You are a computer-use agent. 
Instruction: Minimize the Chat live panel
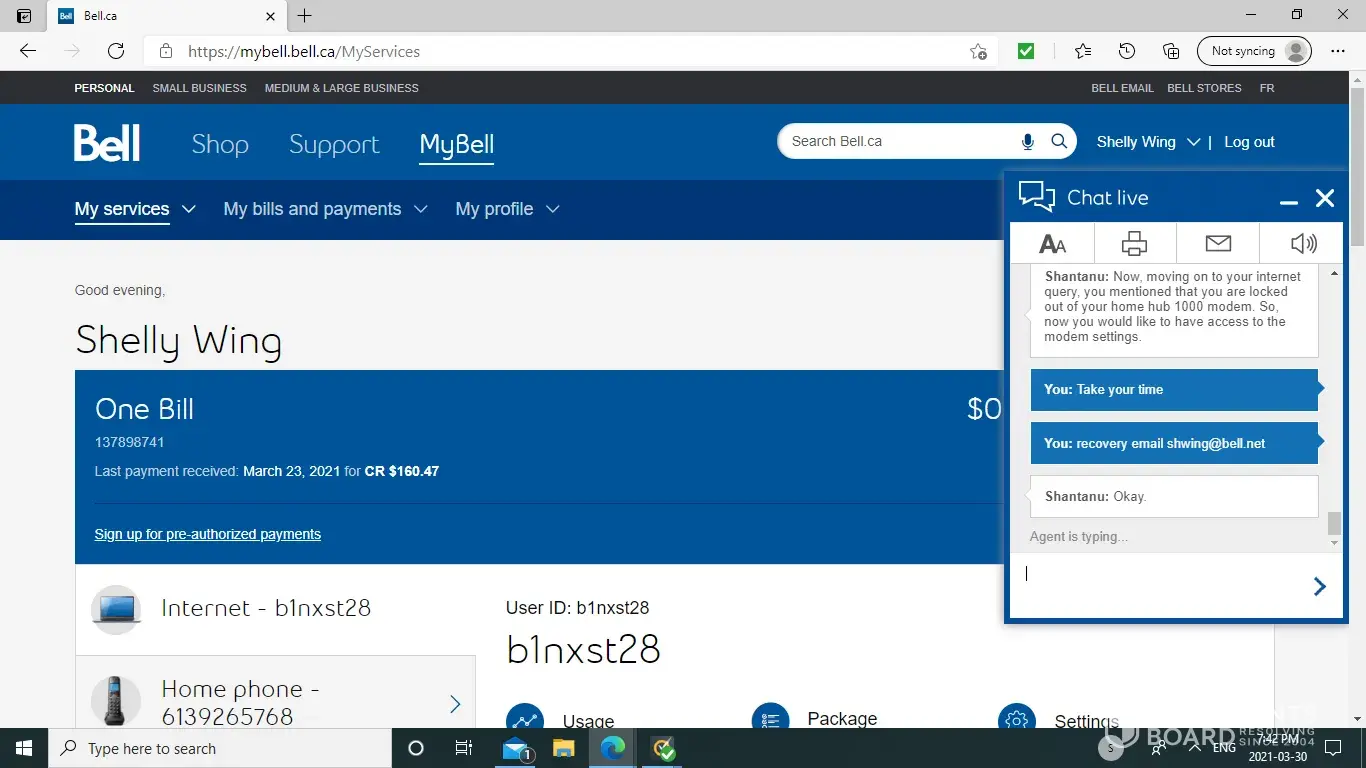[1289, 201]
